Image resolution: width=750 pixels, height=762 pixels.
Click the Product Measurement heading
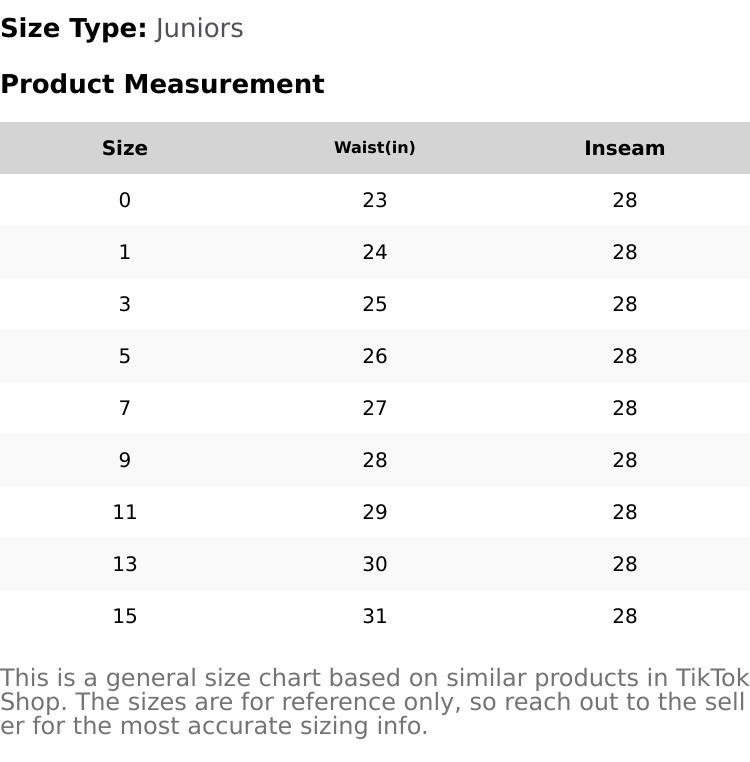pos(162,84)
